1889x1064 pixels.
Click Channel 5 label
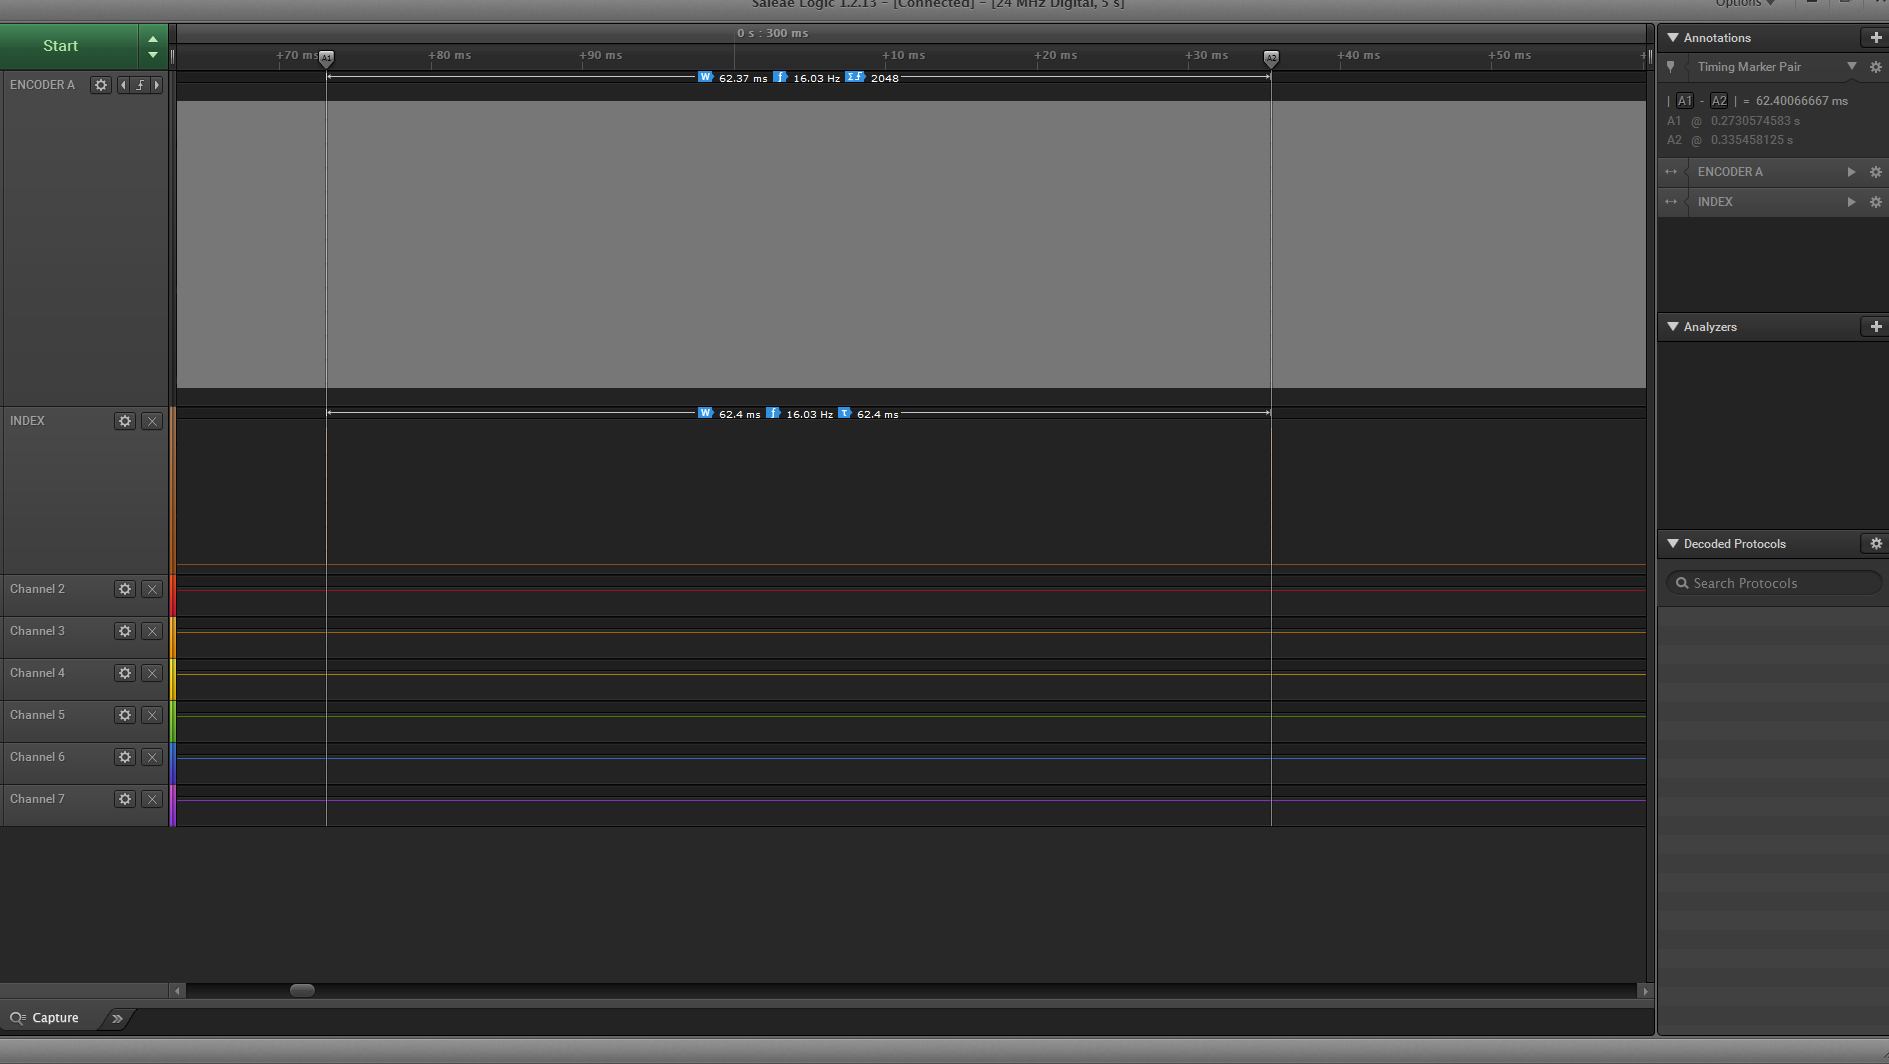[37, 715]
